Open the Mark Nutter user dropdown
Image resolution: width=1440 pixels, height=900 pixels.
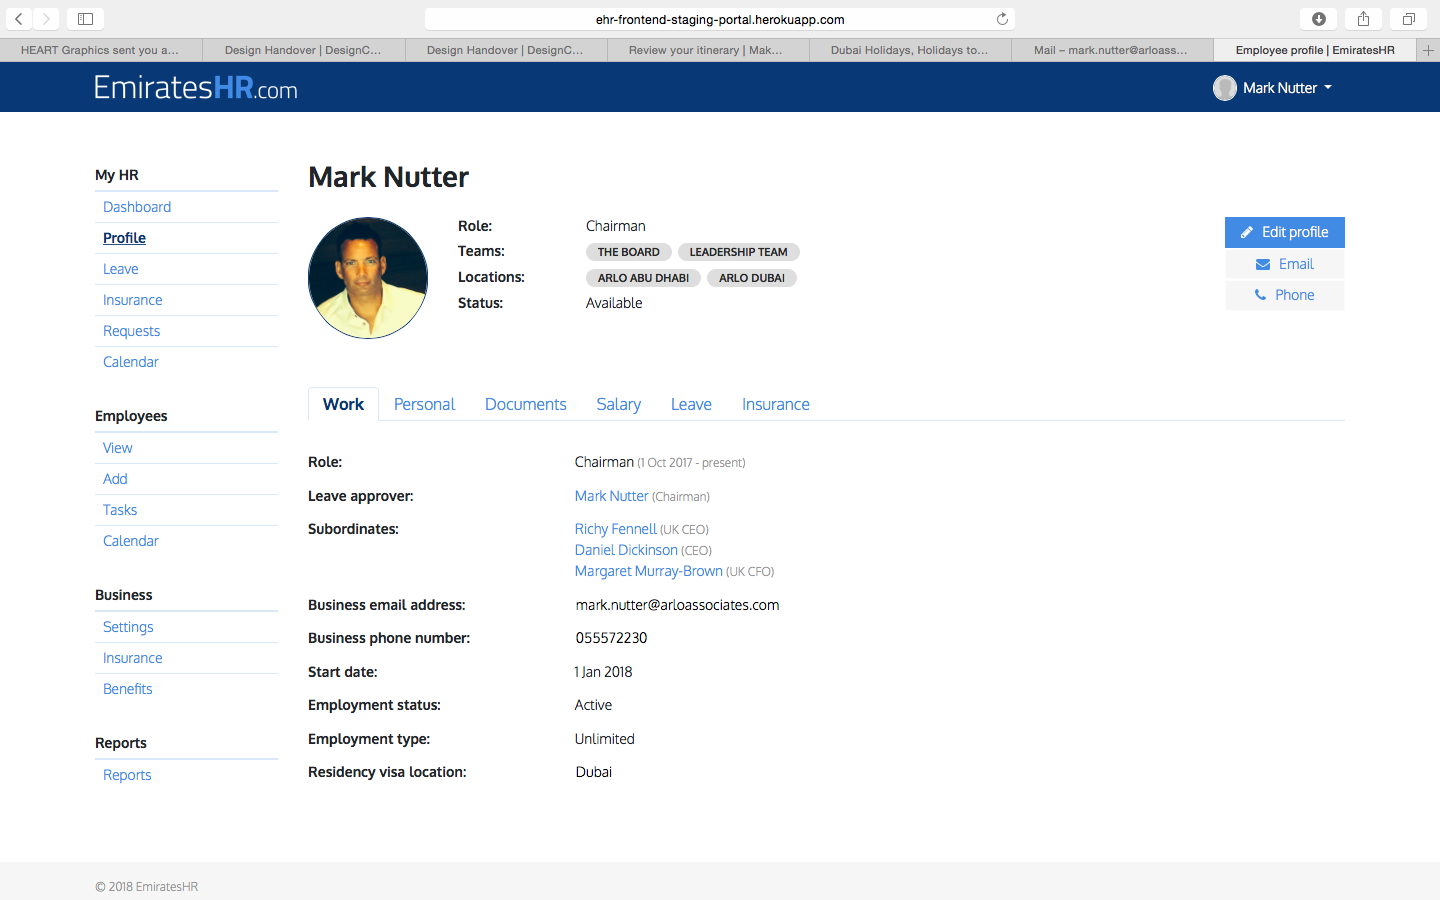click(x=1273, y=88)
